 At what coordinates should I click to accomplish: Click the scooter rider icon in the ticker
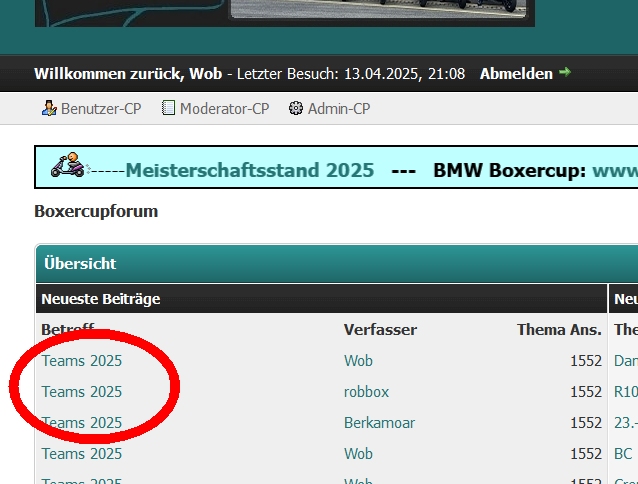coord(68,166)
